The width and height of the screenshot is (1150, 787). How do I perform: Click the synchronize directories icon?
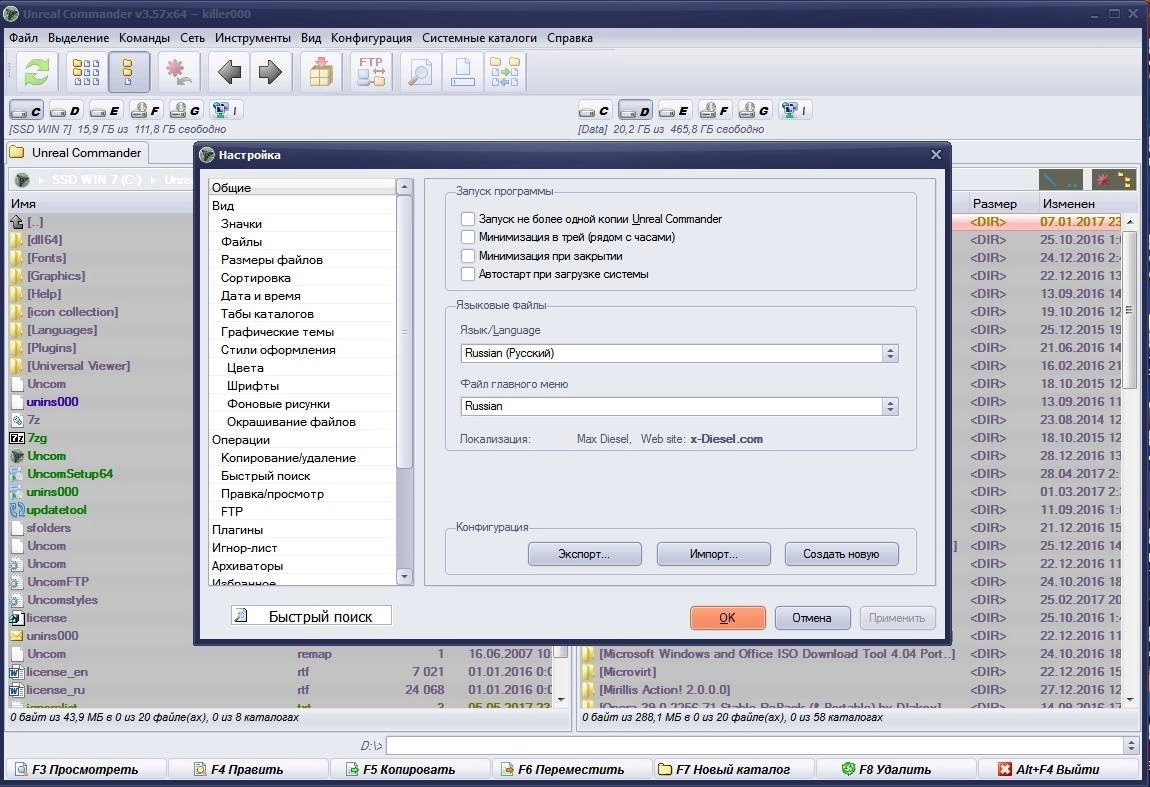505,72
